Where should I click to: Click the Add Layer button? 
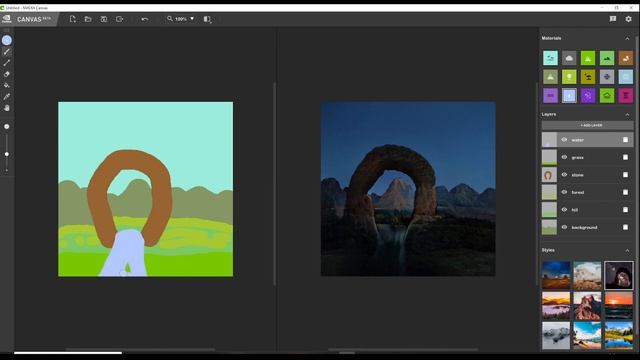tap(588, 125)
